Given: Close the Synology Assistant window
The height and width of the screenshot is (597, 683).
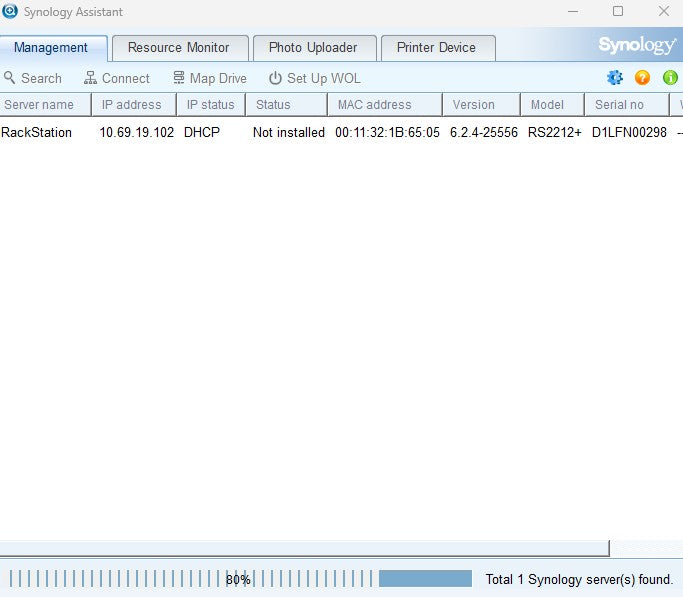Looking at the screenshot, I should point(663,11).
